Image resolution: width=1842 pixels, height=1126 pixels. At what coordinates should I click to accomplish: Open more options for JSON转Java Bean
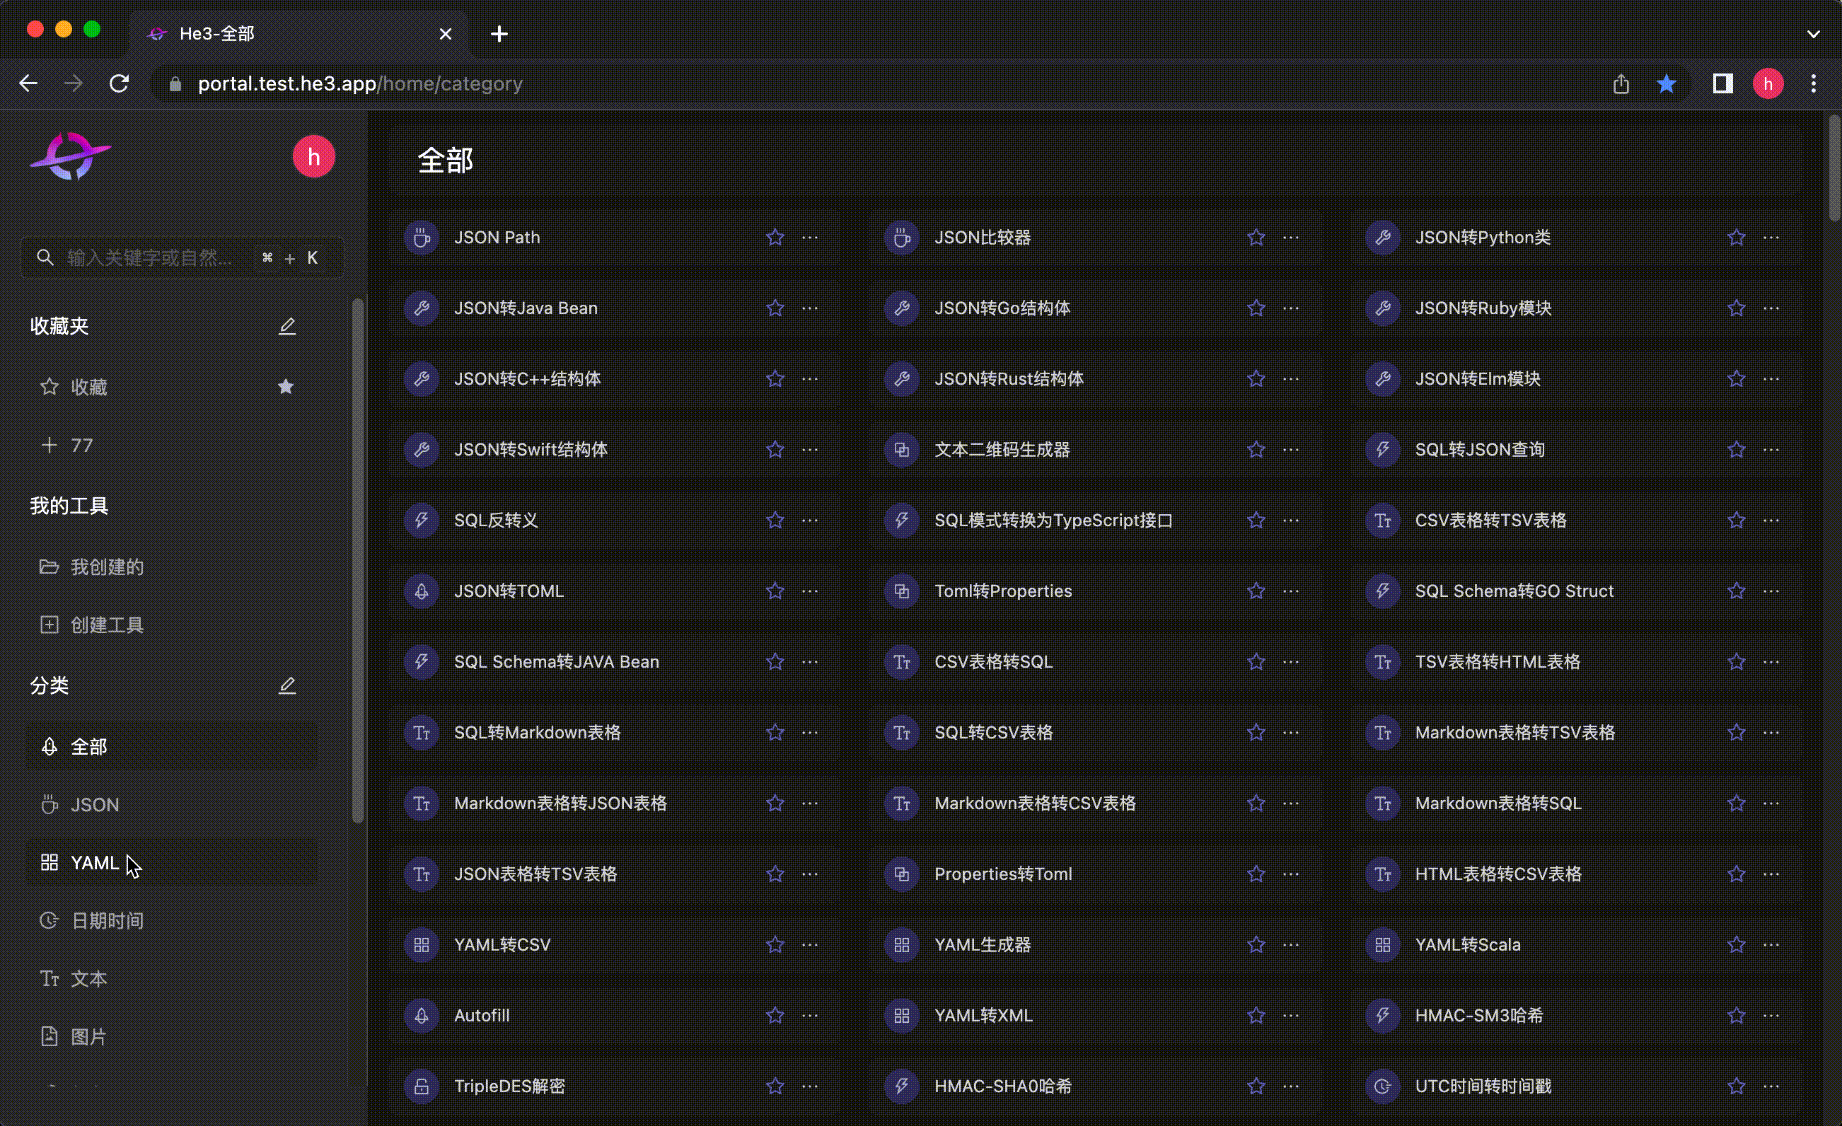[x=810, y=308]
